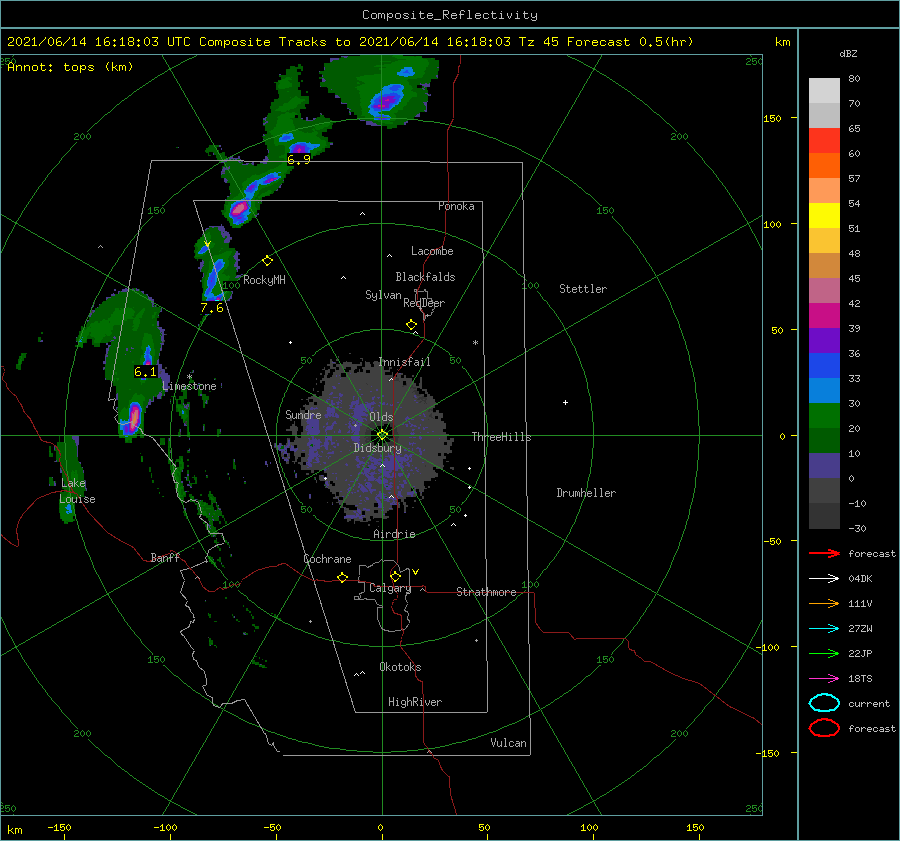
Task: Click the Composite_Reflectivity title
Action: tap(450, 15)
